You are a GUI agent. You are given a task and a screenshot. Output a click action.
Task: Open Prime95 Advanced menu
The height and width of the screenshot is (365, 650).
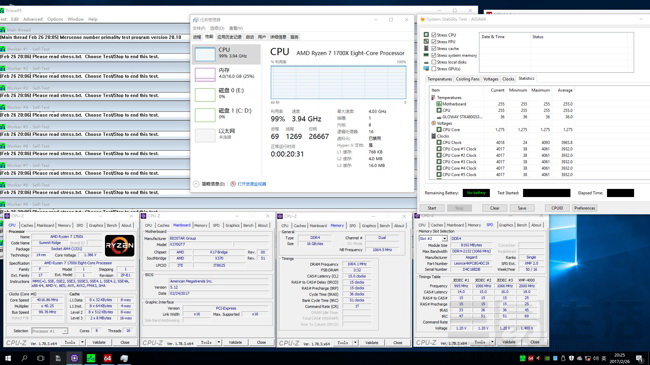click(33, 19)
